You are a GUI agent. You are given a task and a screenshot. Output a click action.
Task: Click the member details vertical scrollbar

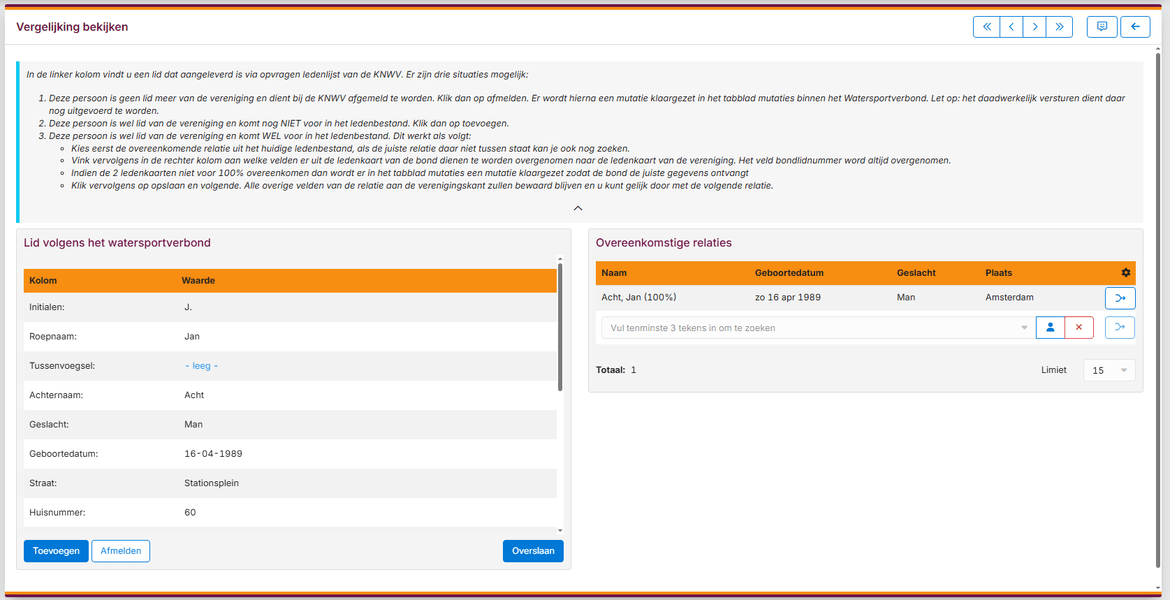pyautogui.click(x=560, y=326)
